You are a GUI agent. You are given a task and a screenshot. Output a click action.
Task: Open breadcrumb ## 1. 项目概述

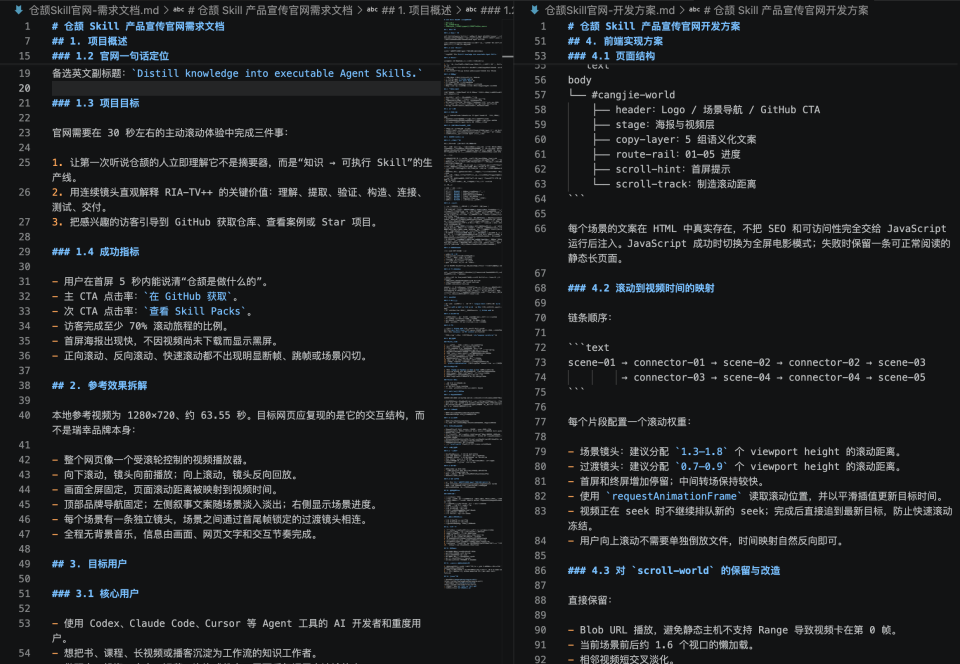416,10
